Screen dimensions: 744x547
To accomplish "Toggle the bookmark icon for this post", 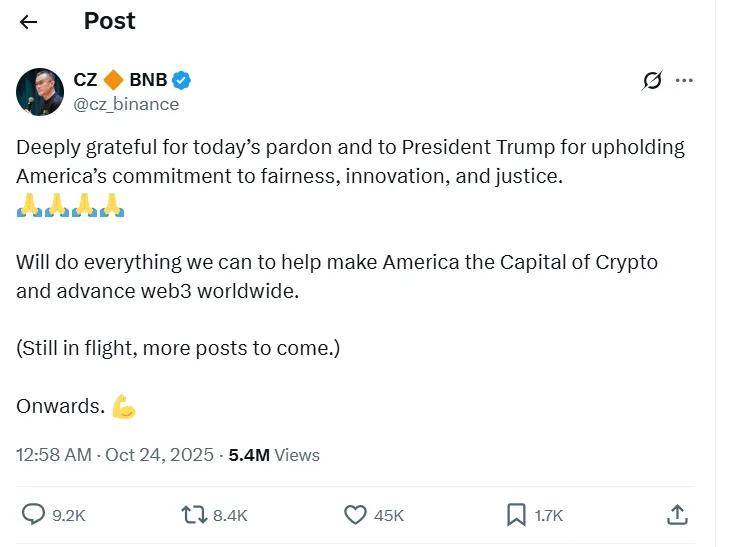I will pyautogui.click(x=516, y=514).
